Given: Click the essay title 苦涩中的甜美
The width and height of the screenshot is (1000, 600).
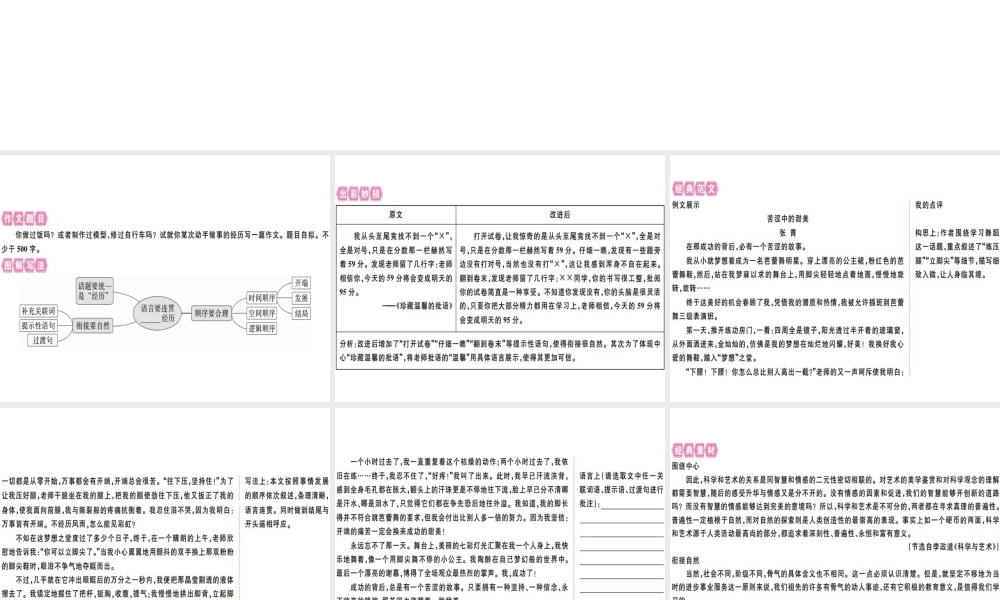Looking at the screenshot, I should tap(788, 219).
